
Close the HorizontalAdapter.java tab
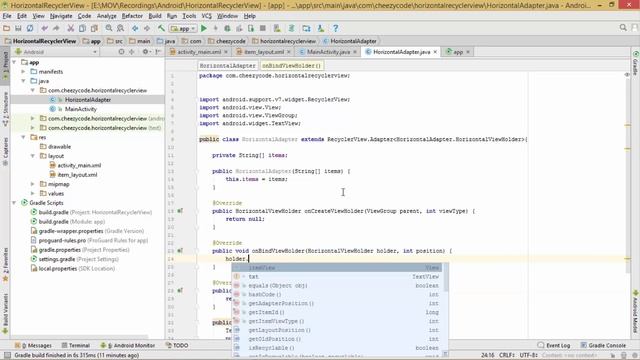point(435,52)
